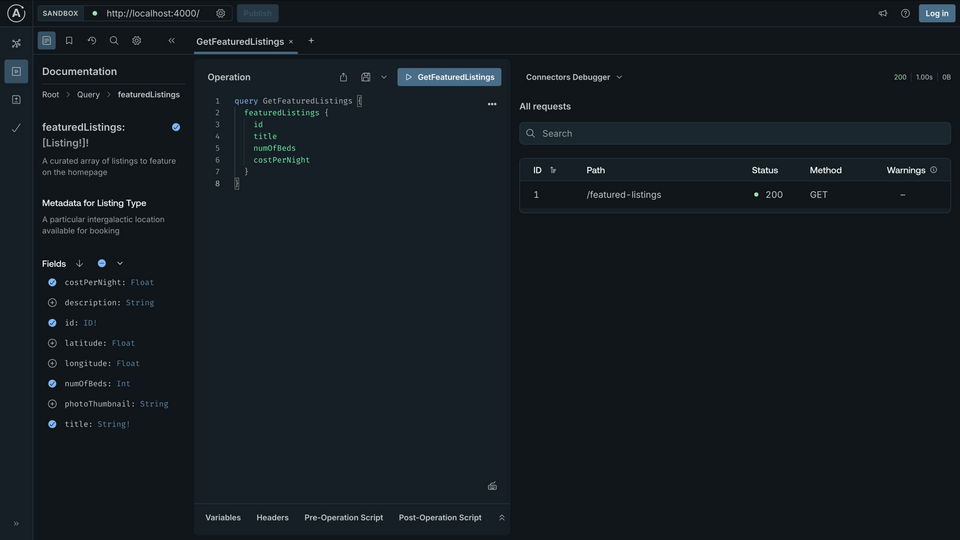This screenshot has width=960, height=540.
Task: Expand the save operation dropdown arrow
Action: [384, 77]
